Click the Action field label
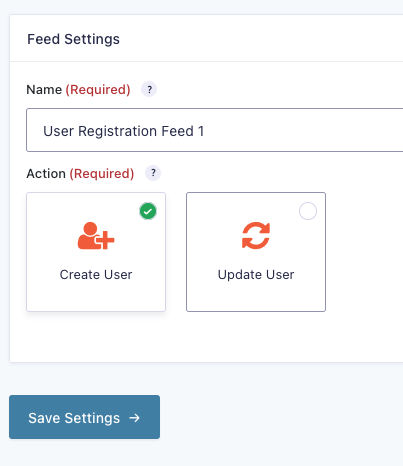Viewport: 403px width, 466px height. (46, 174)
